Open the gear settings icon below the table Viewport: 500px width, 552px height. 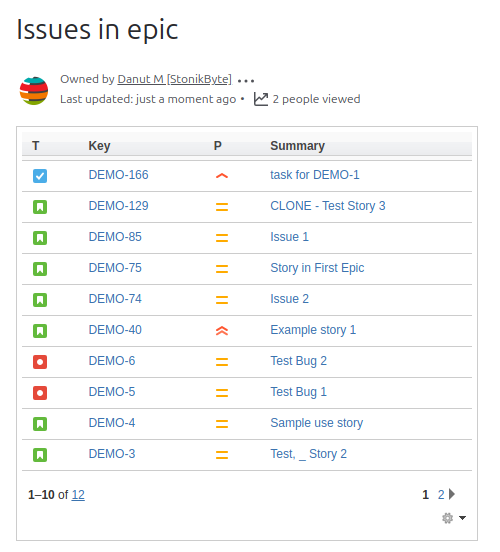[x=448, y=518]
